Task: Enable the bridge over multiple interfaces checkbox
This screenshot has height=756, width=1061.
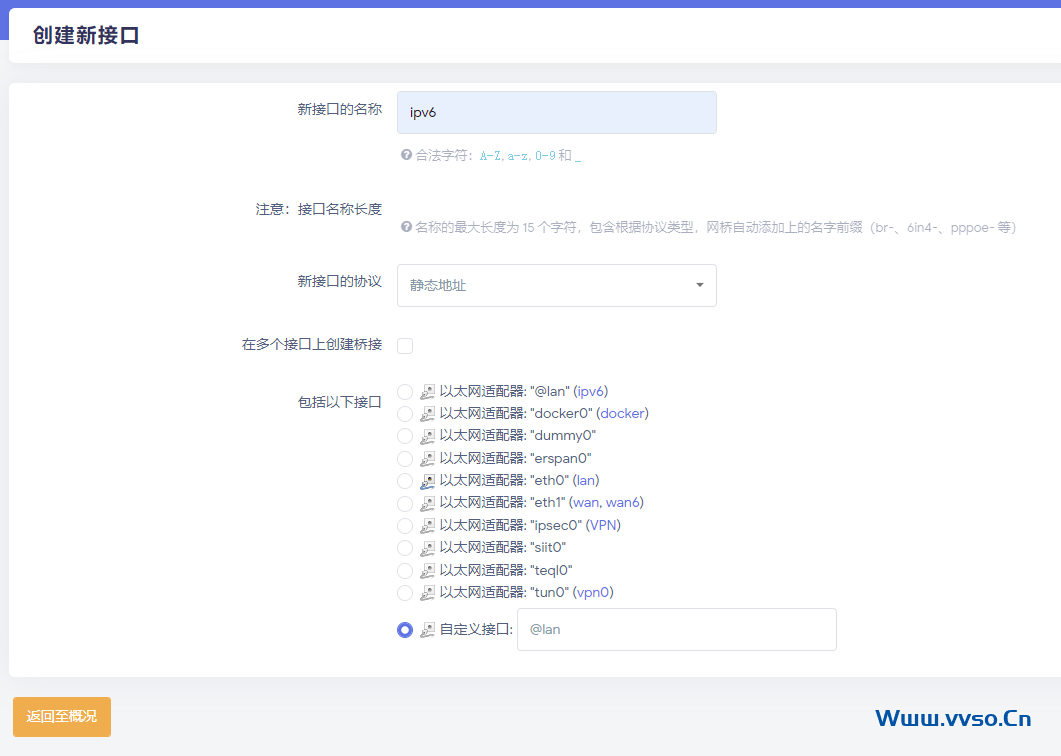Action: click(x=405, y=346)
